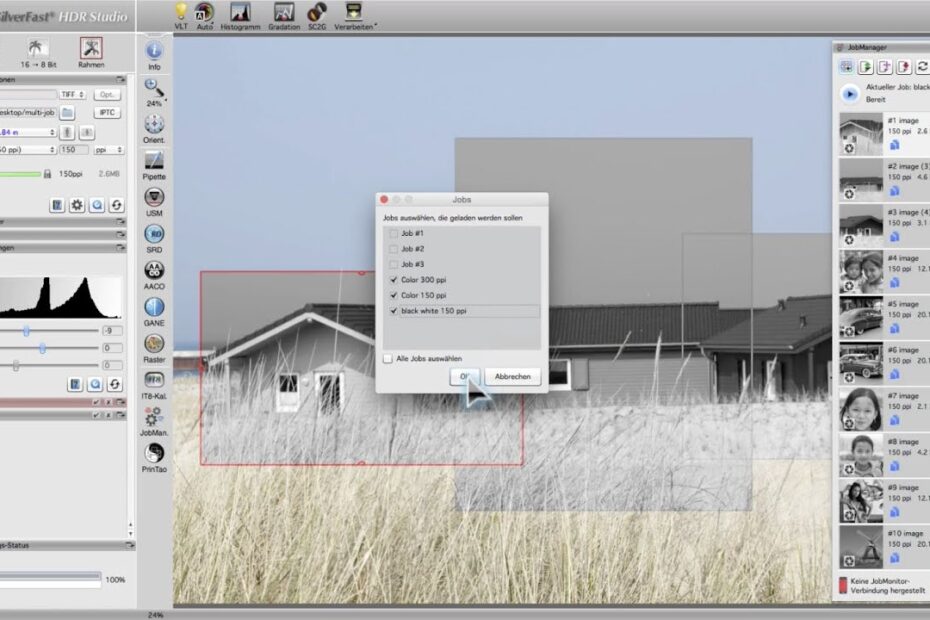Click the IPTC button
930x620 pixels.
pyautogui.click(x=108, y=113)
